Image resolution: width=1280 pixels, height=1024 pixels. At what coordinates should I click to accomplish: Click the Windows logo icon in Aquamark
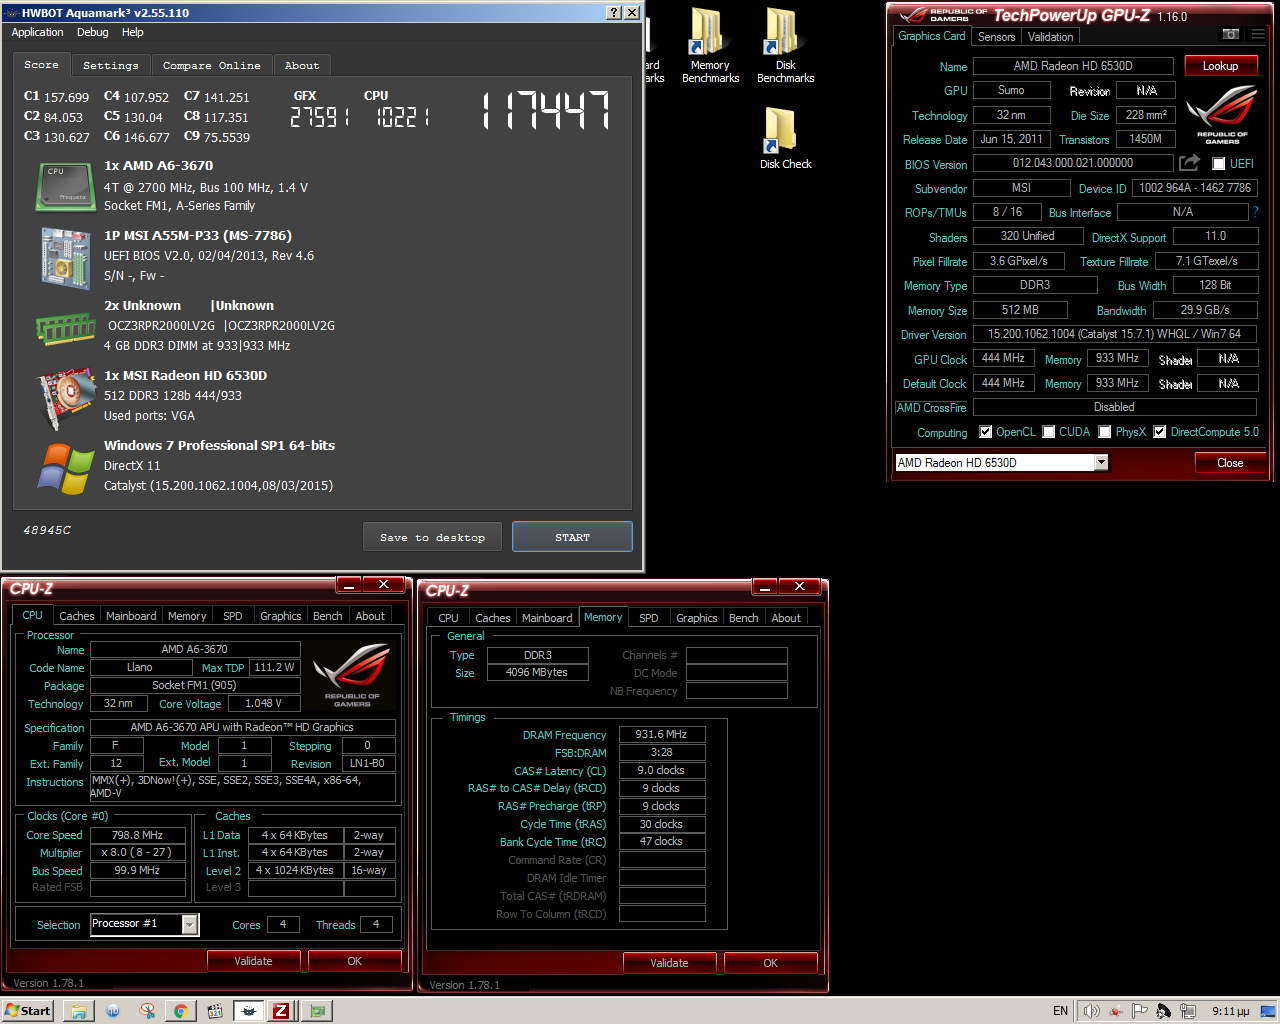[65, 468]
